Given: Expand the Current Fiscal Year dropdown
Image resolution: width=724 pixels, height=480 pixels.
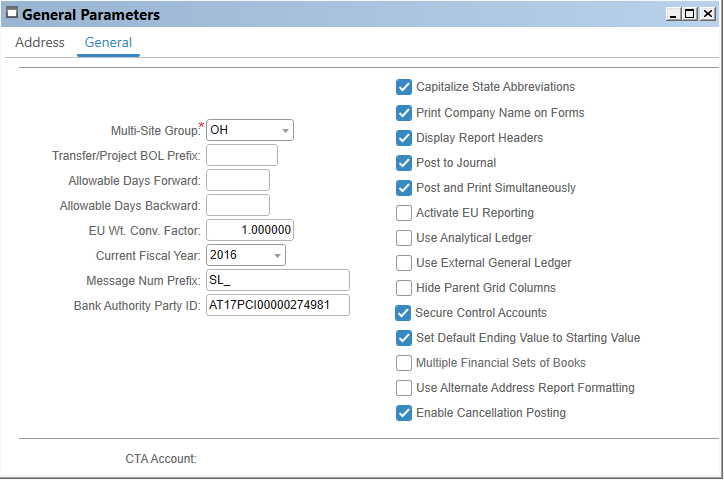Looking at the screenshot, I should pos(277,256).
